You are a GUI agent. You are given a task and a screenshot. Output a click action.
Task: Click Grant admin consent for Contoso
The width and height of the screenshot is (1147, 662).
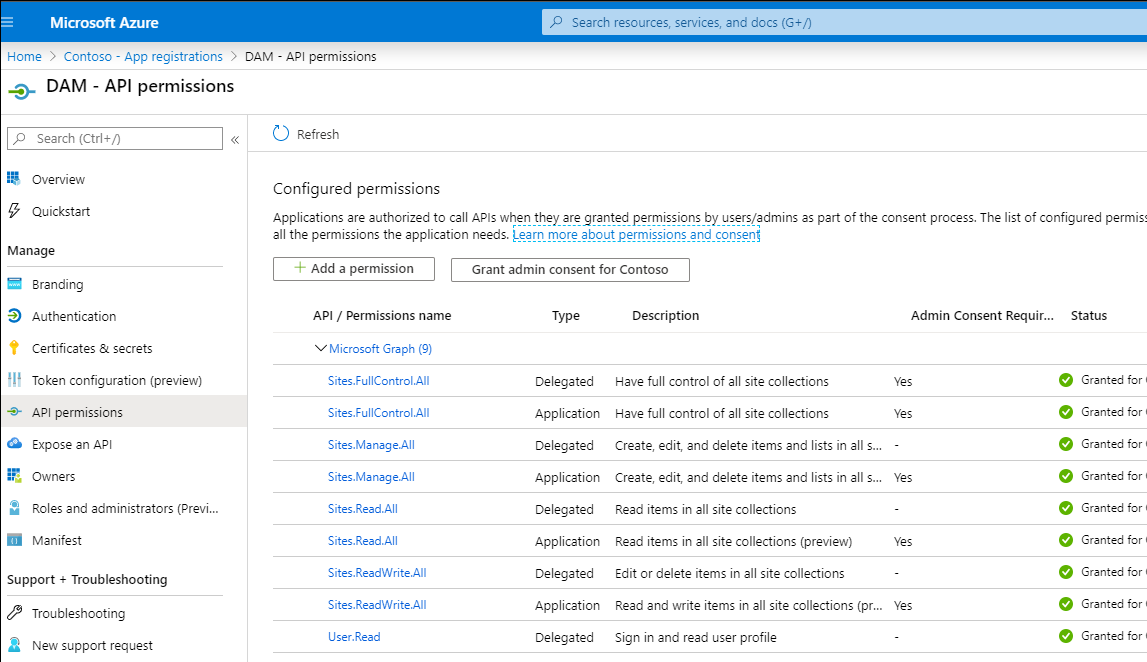pos(570,269)
